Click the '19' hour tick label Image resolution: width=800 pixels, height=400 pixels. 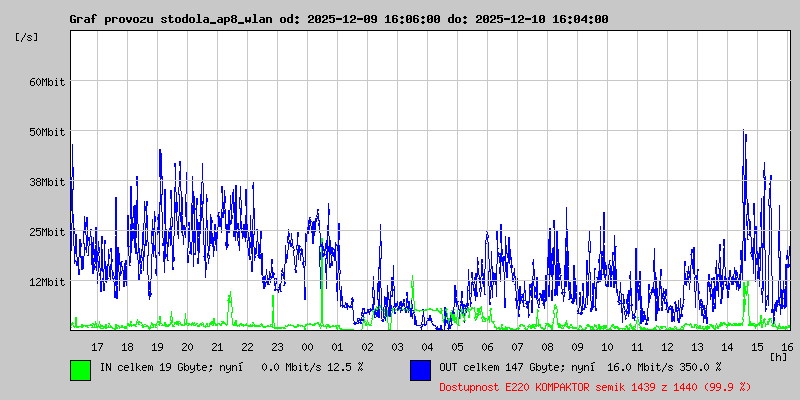[x=157, y=347]
